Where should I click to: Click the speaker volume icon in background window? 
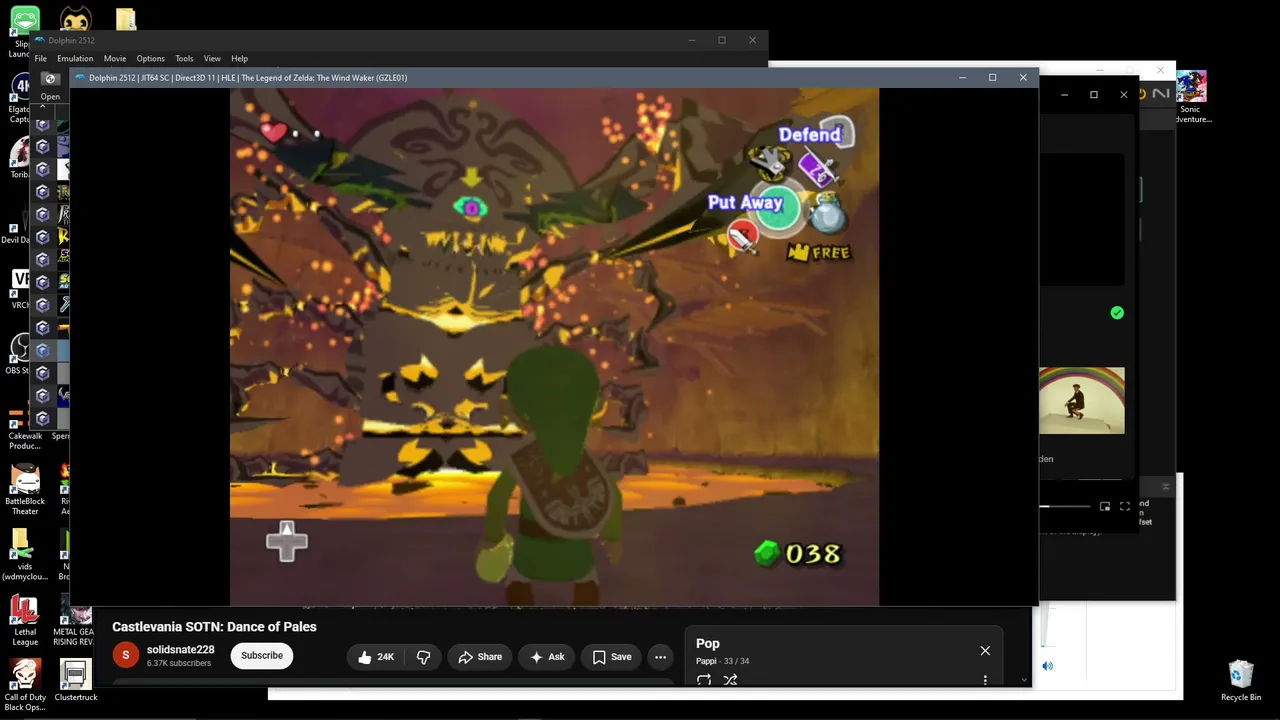pyautogui.click(x=1047, y=666)
